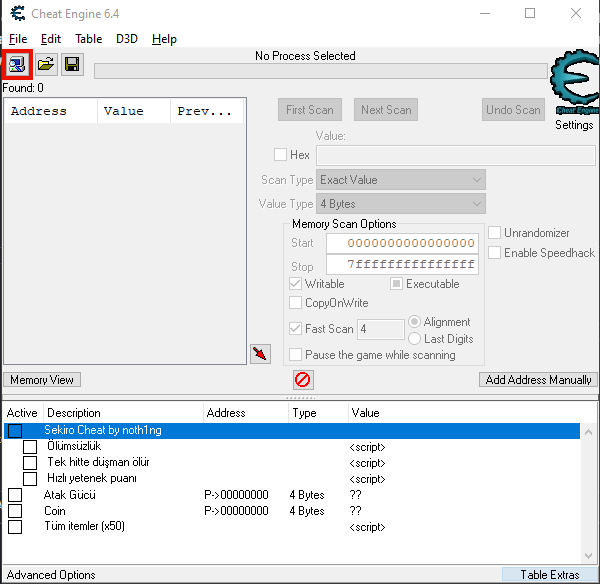The height and width of the screenshot is (584, 600).
Task: Click the panel splitter grip dots
Action: tap(300, 398)
